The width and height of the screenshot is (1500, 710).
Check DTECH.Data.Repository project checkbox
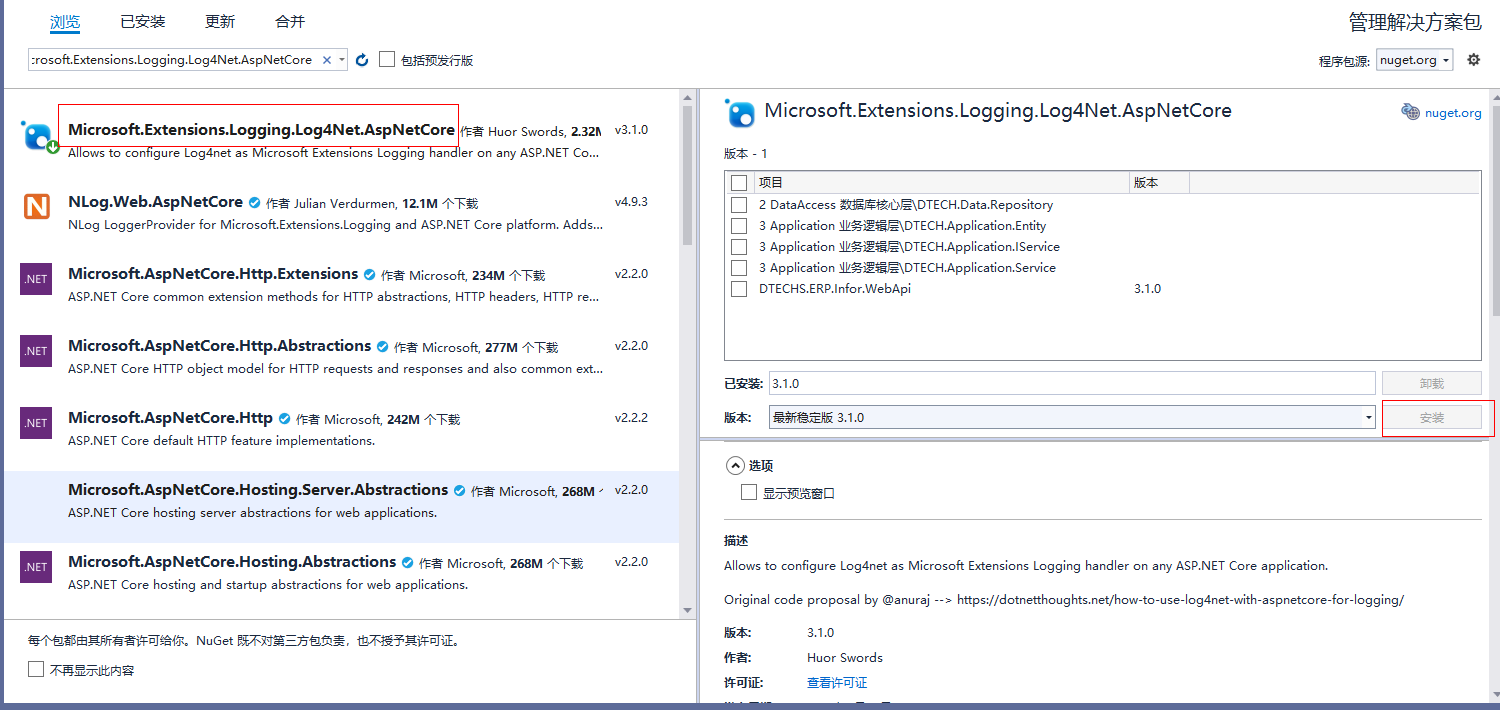click(739, 205)
